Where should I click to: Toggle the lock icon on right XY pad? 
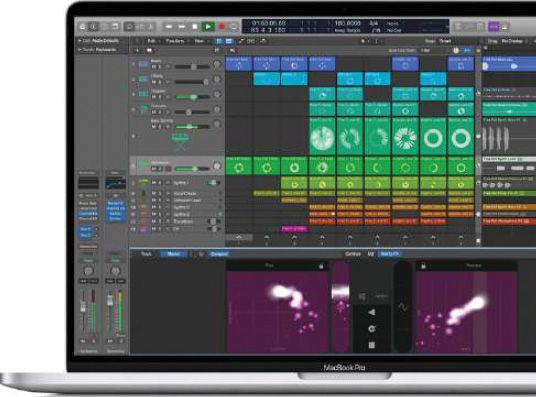tap(423, 266)
